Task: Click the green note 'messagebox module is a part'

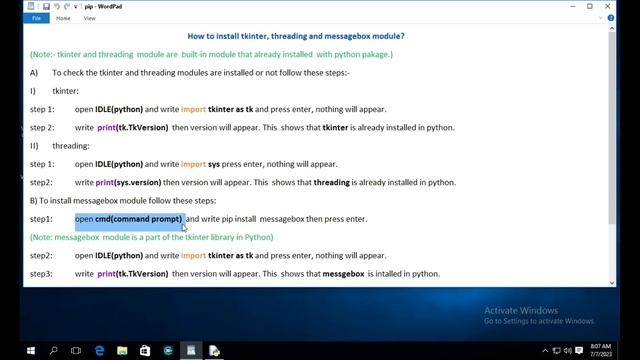Action: pyautogui.click(x=151, y=237)
